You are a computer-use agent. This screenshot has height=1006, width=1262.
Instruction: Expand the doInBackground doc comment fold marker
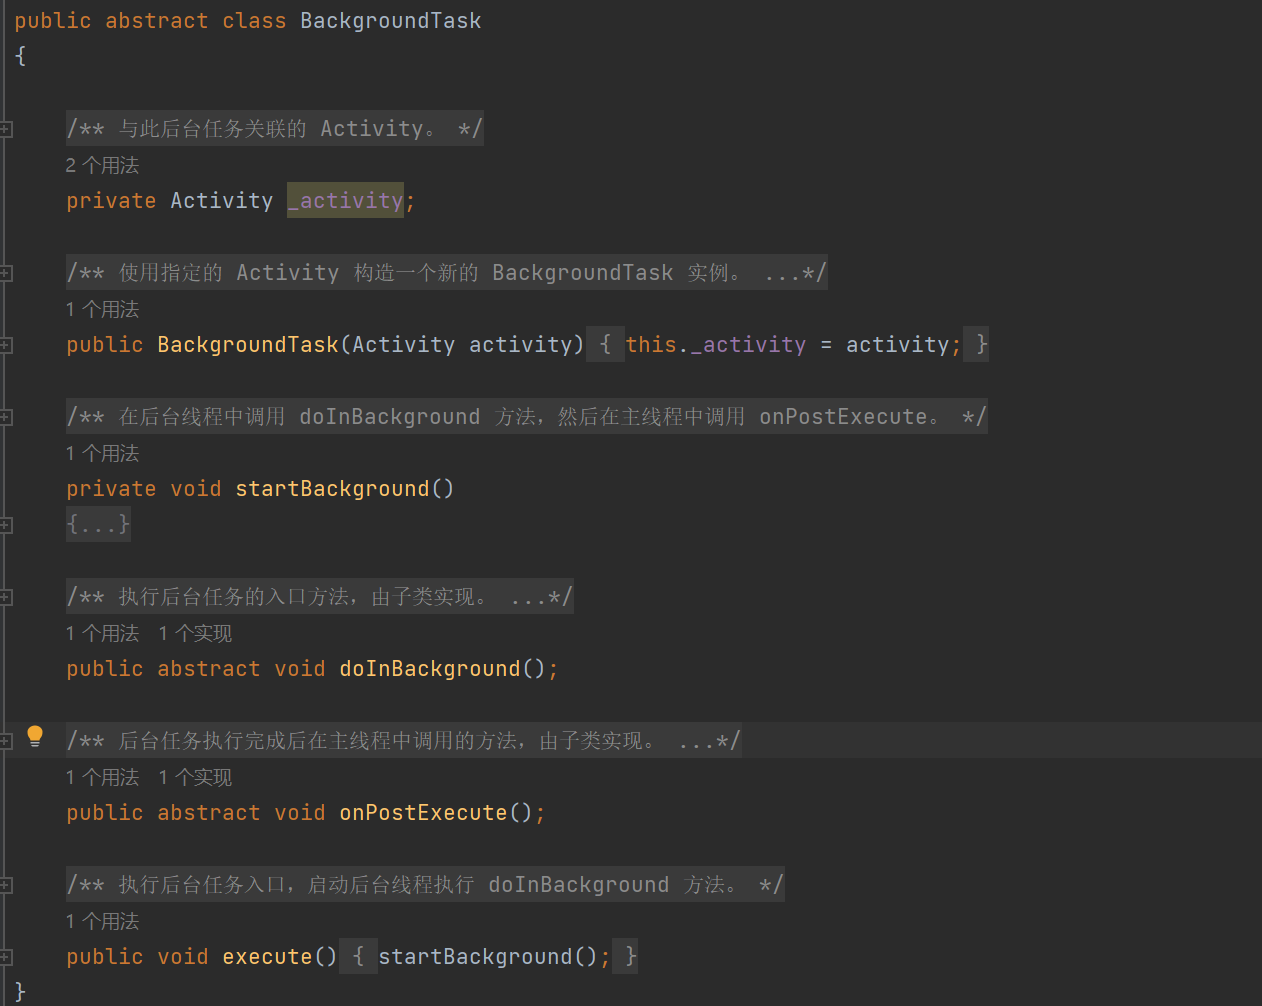pos(6,597)
